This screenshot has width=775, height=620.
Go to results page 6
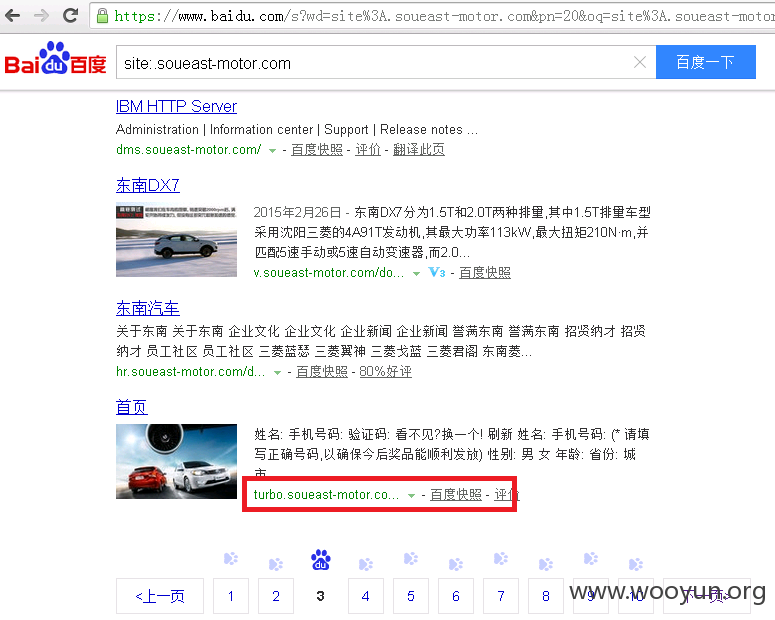point(456,596)
